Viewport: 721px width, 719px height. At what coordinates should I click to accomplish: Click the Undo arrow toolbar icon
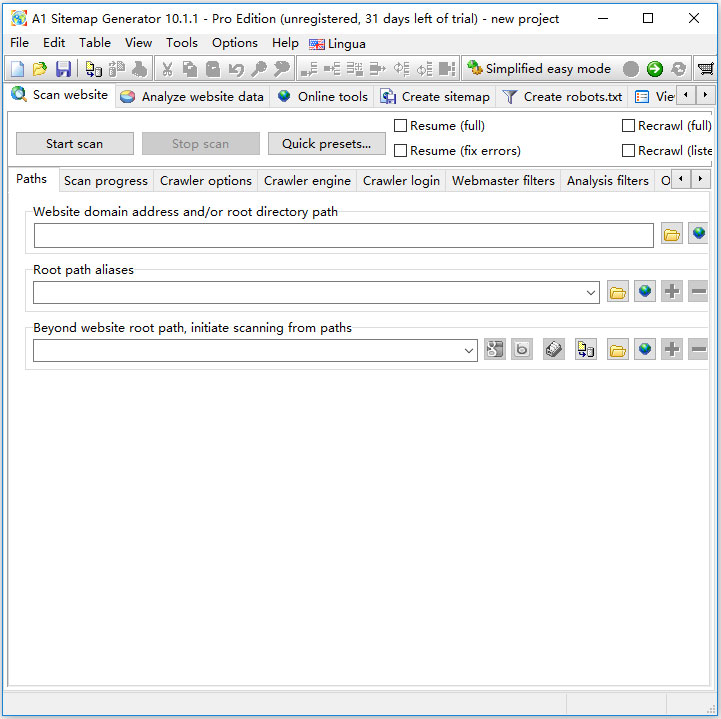click(x=236, y=69)
